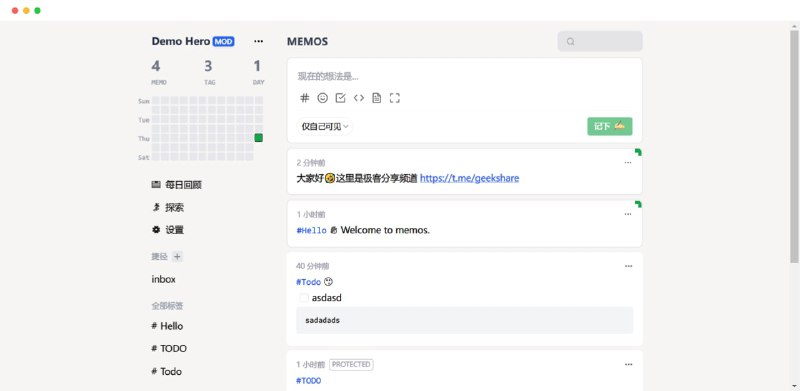Click the #Hello tag in the memo
The image size is (800, 391).
tap(311, 230)
